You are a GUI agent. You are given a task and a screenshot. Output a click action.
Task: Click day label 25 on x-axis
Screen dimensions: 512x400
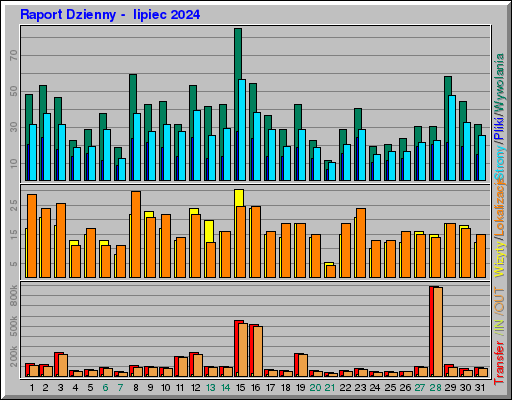(x=390, y=388)
